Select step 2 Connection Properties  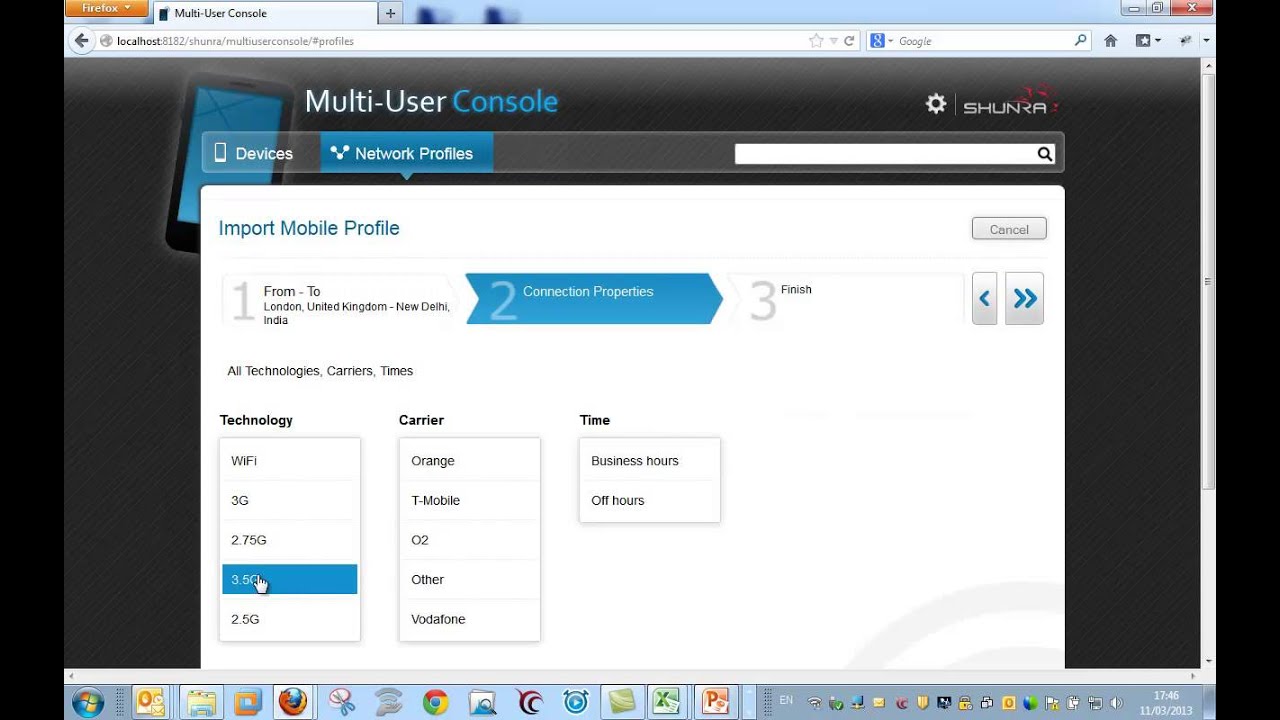click(593, 298)
